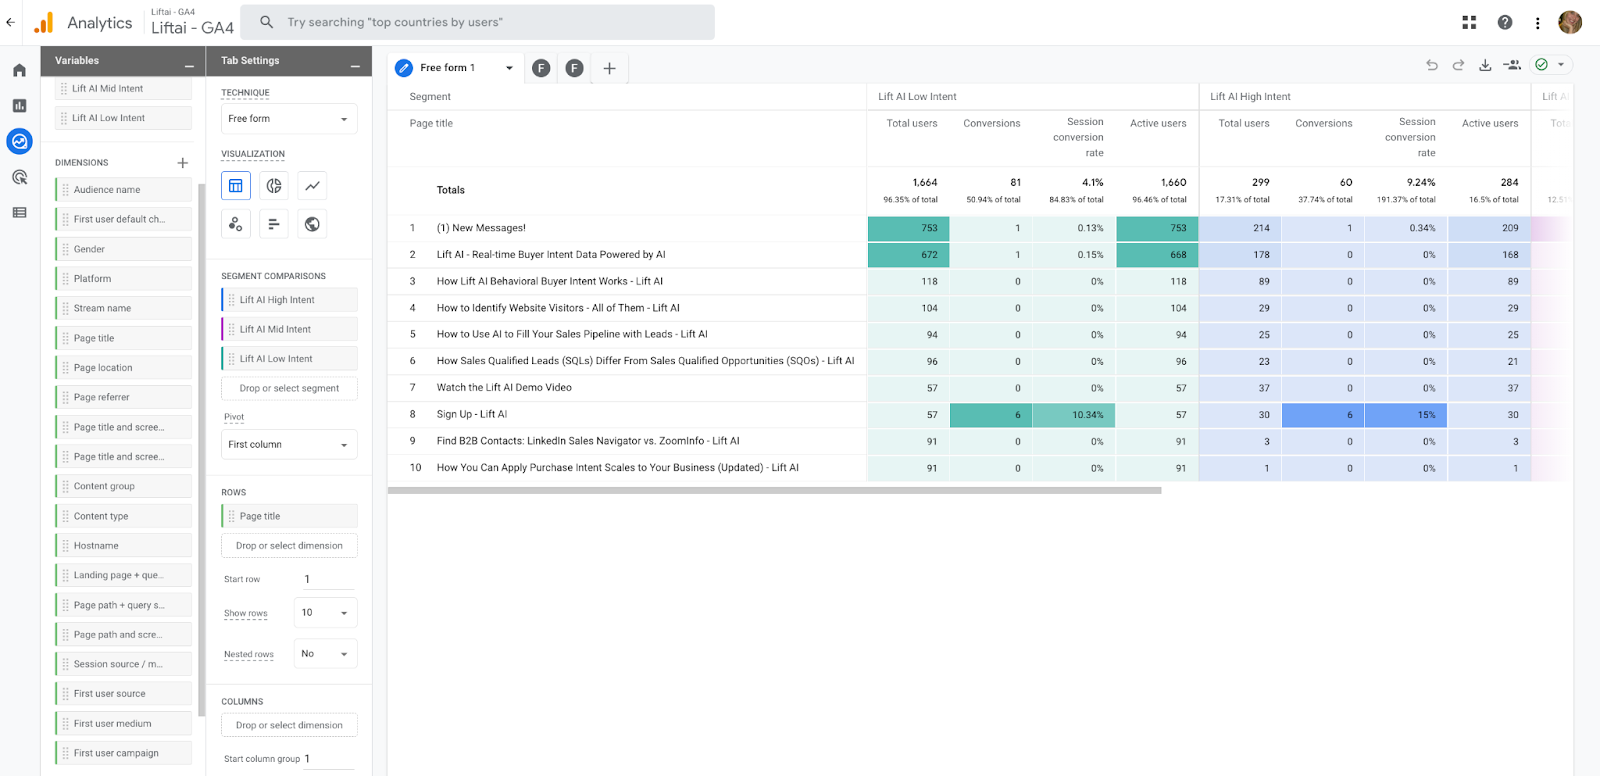Switch to the Free form 1 tab
The width and height of the screenshot is (1600, 776).
click(448, 68)
